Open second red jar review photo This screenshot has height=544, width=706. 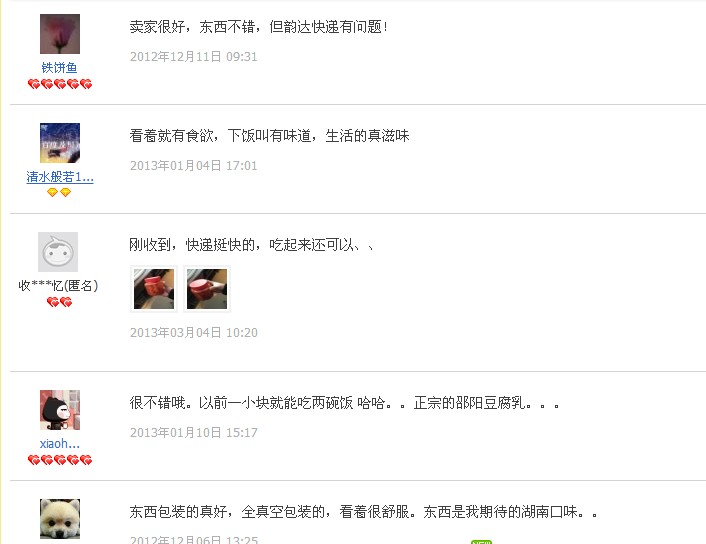click(207, 289)
